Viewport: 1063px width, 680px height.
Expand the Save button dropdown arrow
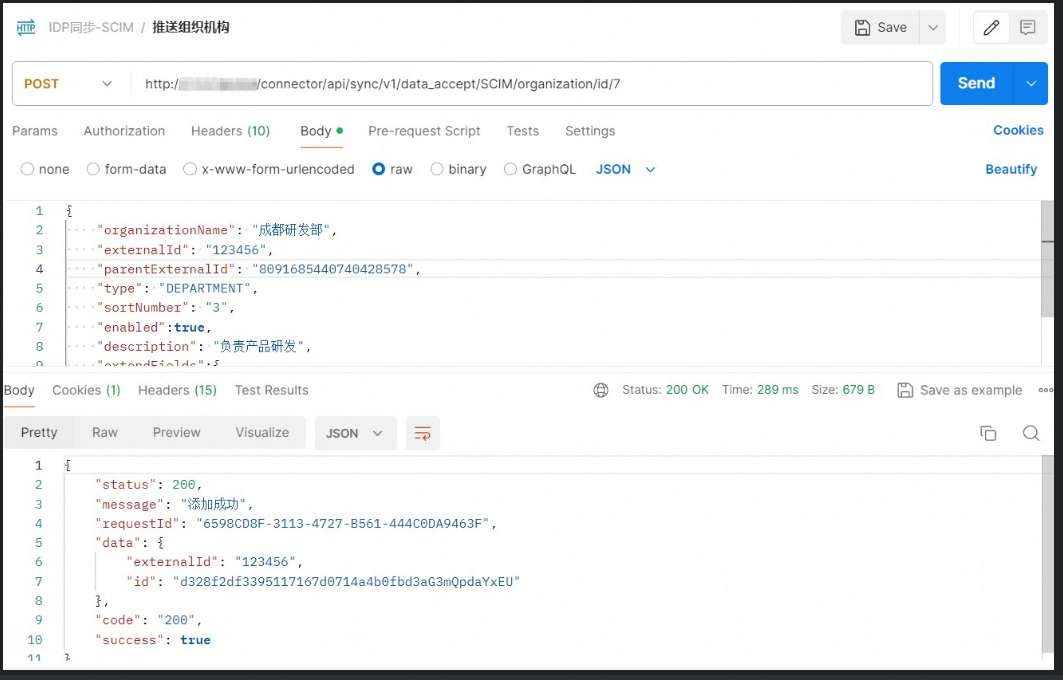point(933,28)
